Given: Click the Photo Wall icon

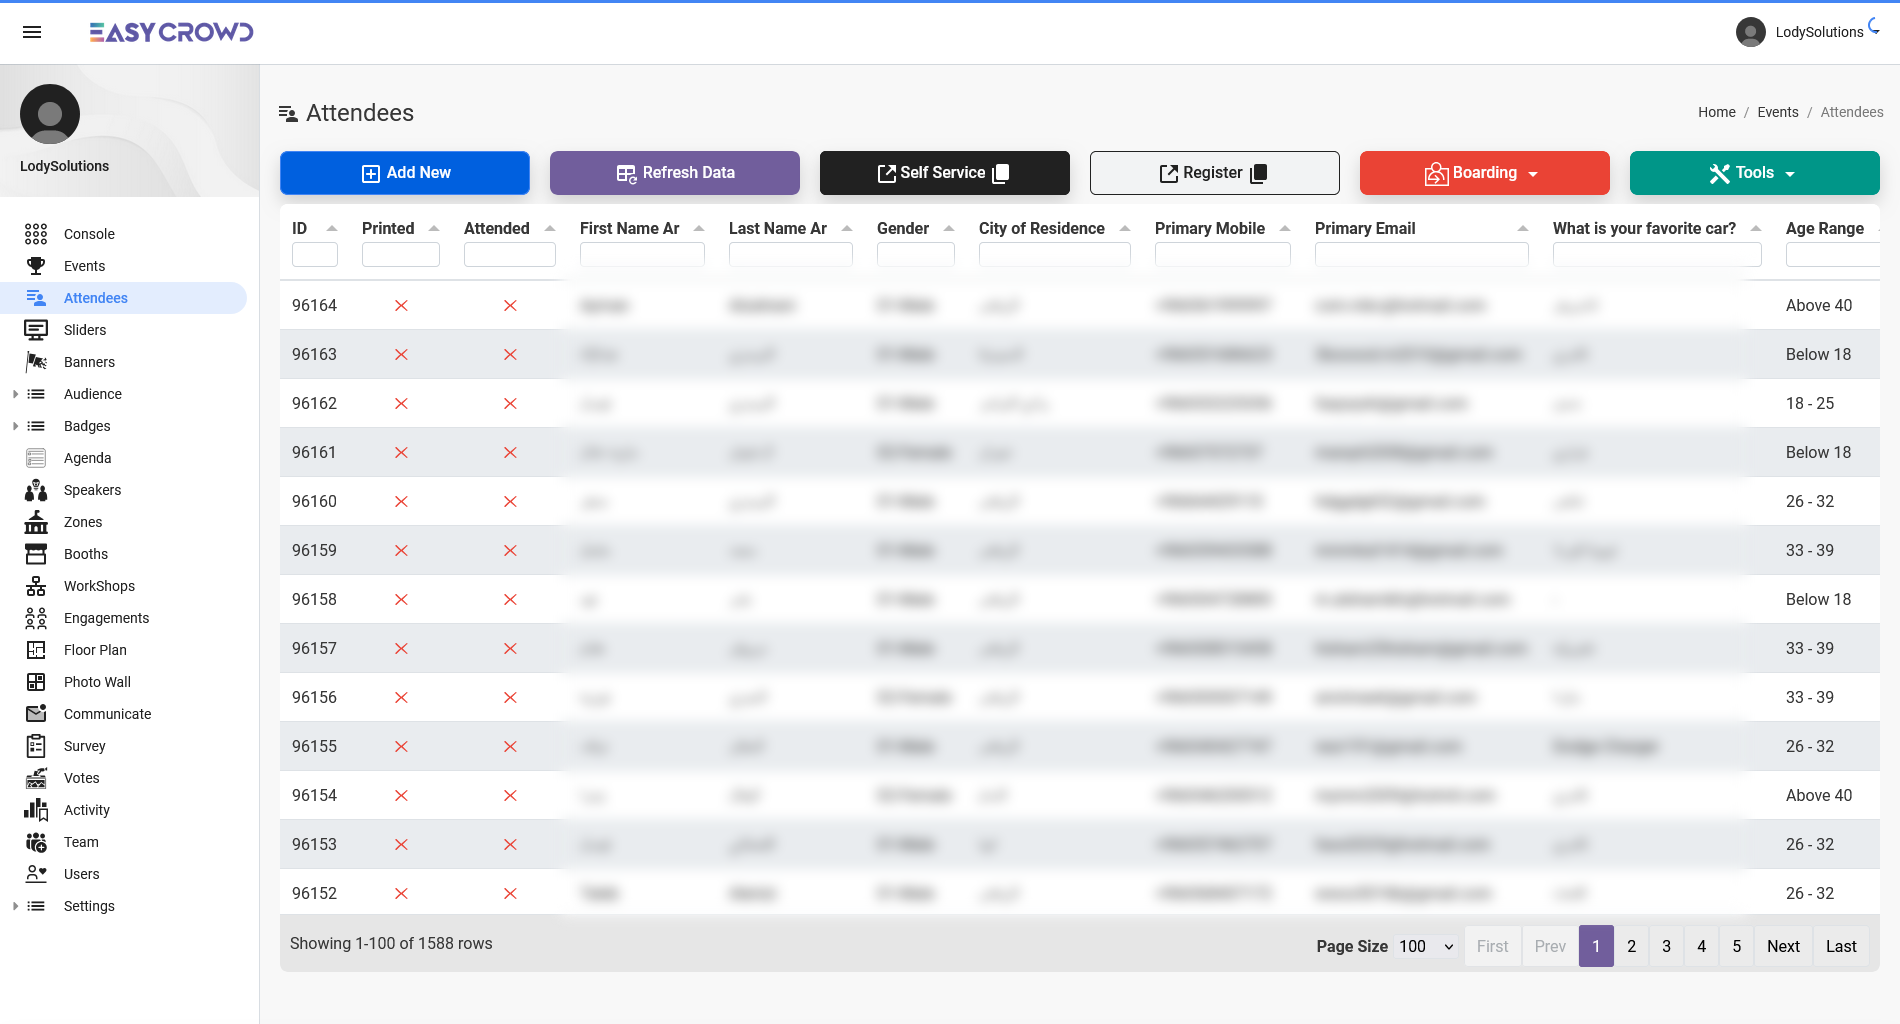Looking at the screenshot, I should [36, 682].
